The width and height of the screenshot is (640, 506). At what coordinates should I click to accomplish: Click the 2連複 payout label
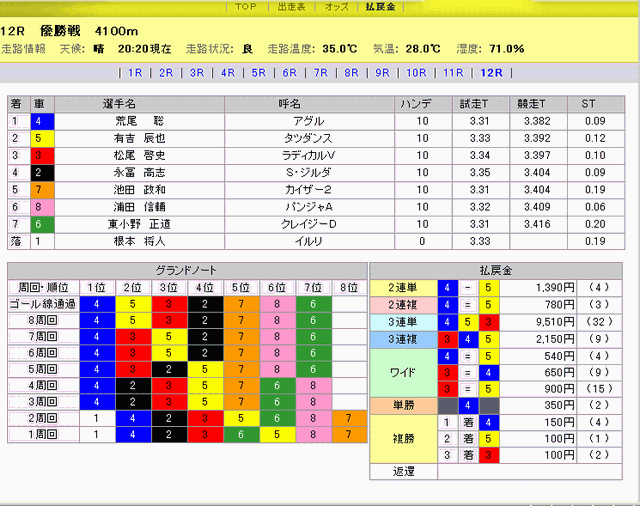[x=403, y=305]
